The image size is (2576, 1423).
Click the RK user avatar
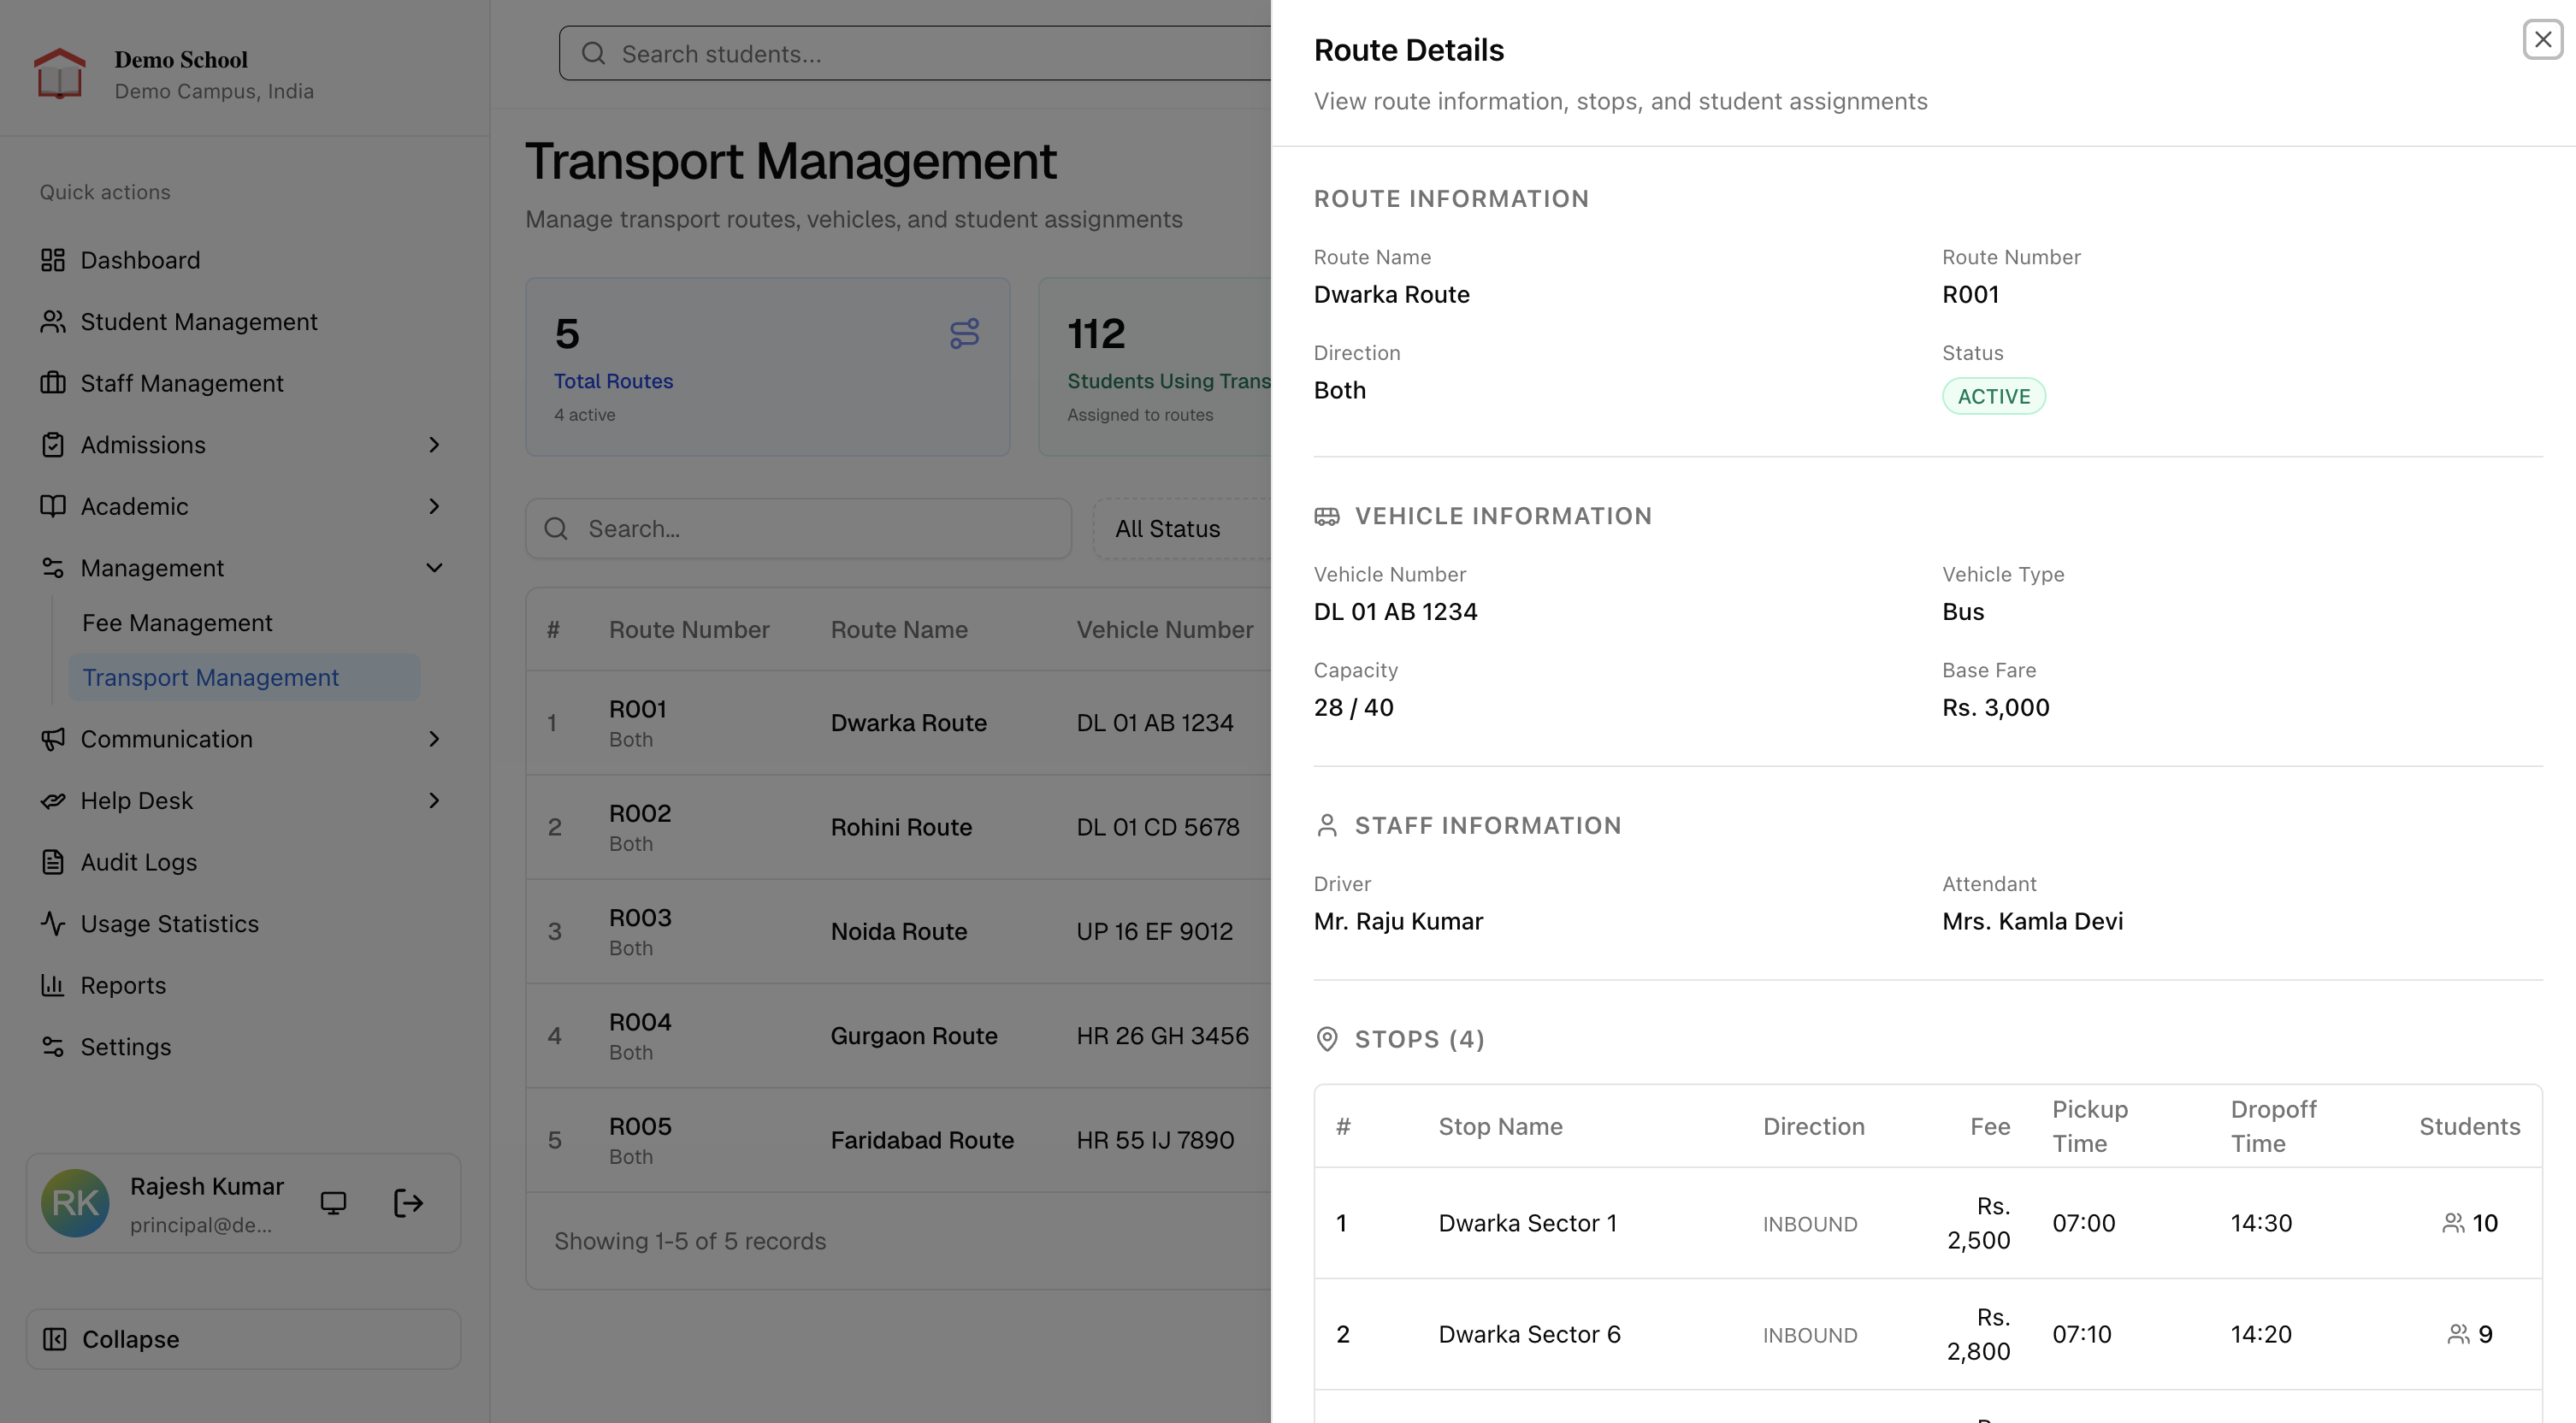click(75, 1203)
